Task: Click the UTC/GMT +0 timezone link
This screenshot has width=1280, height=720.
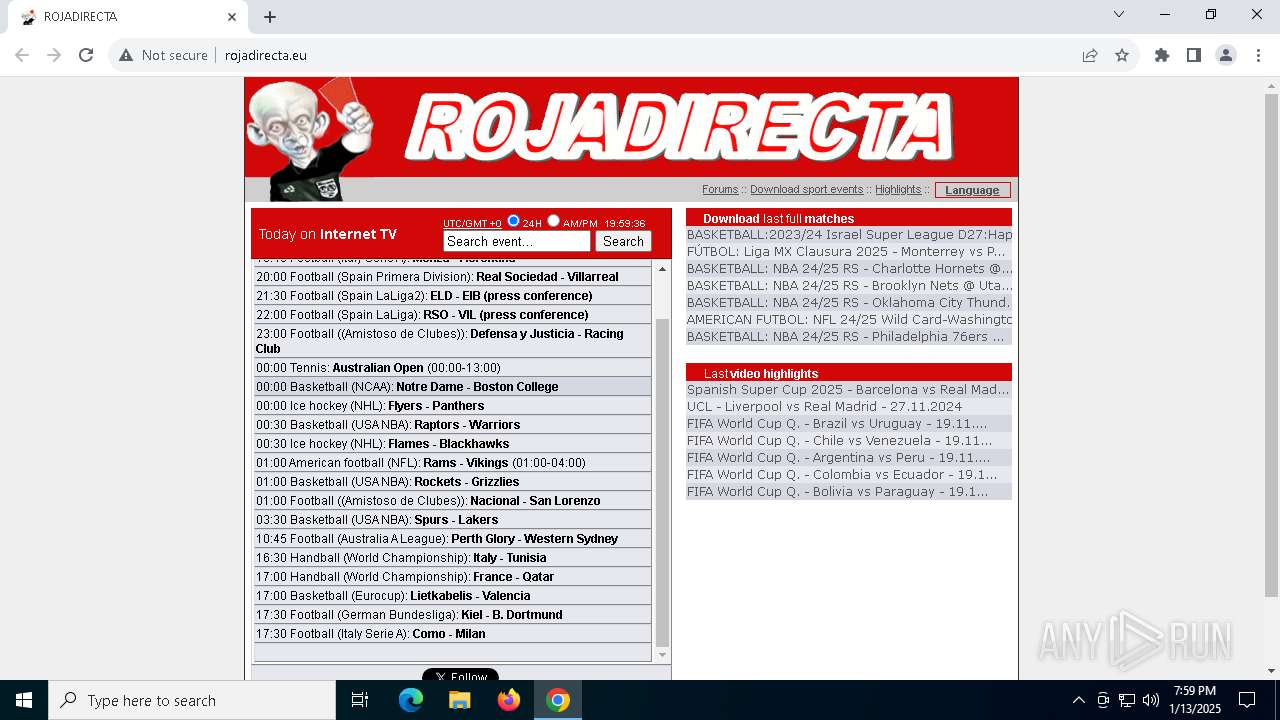Action: (472, 224)
